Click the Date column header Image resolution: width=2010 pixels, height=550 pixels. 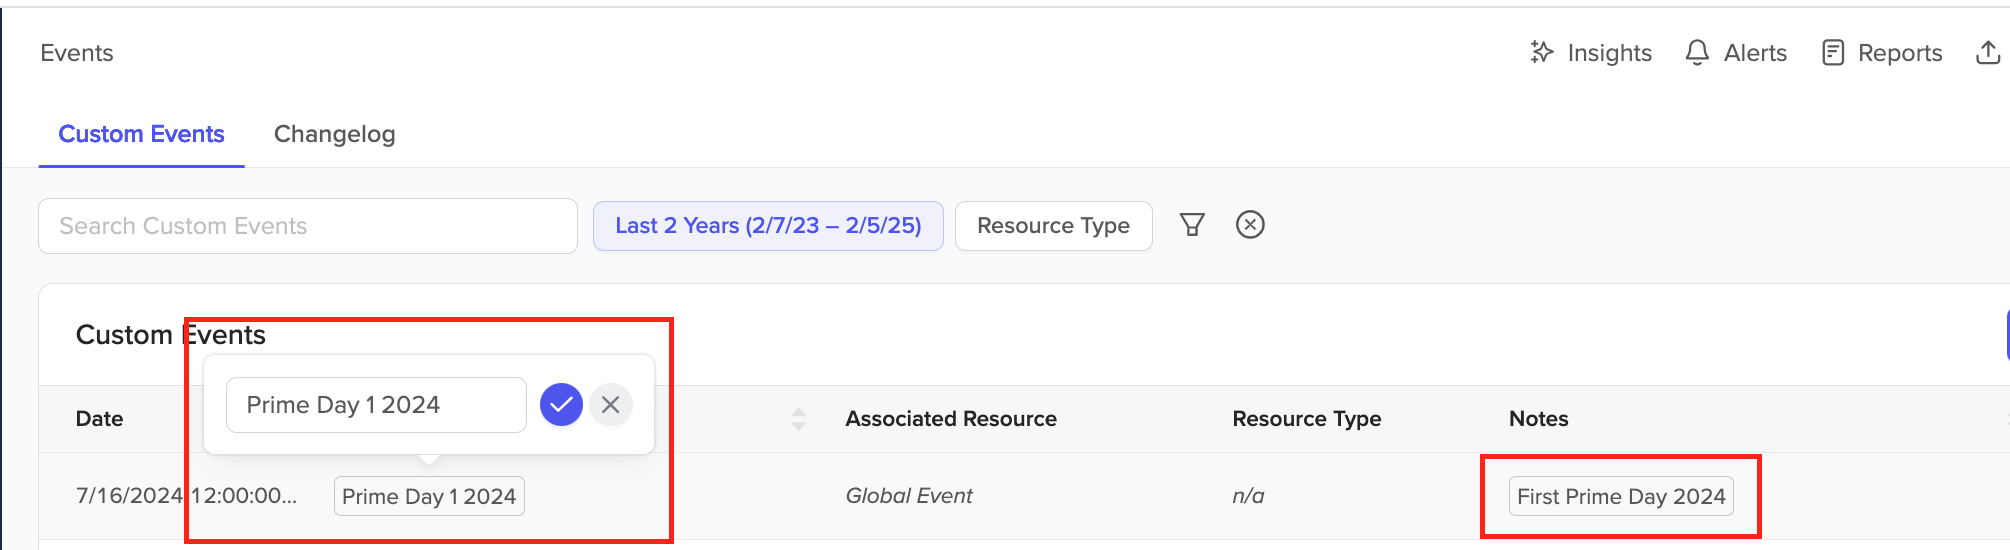pos(100,419)
